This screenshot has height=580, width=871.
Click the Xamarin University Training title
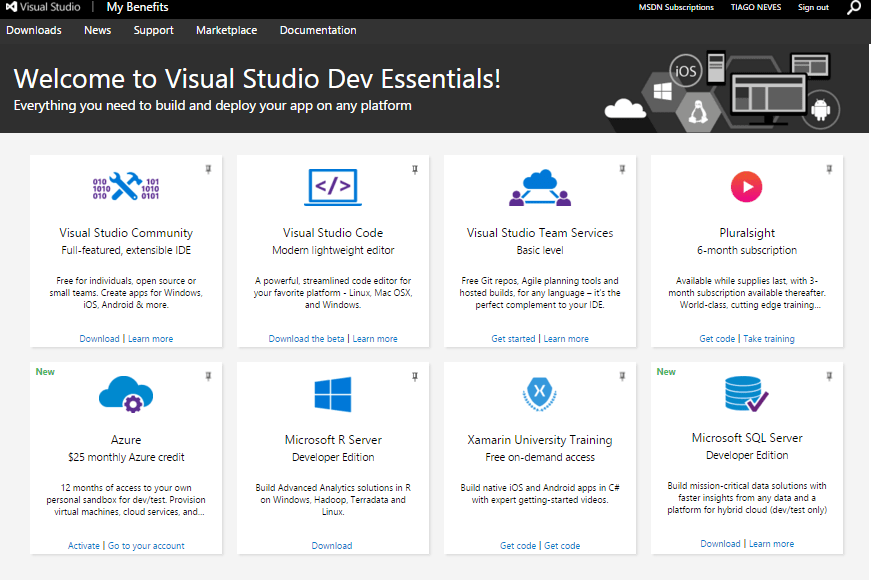[x=540, y=441]
